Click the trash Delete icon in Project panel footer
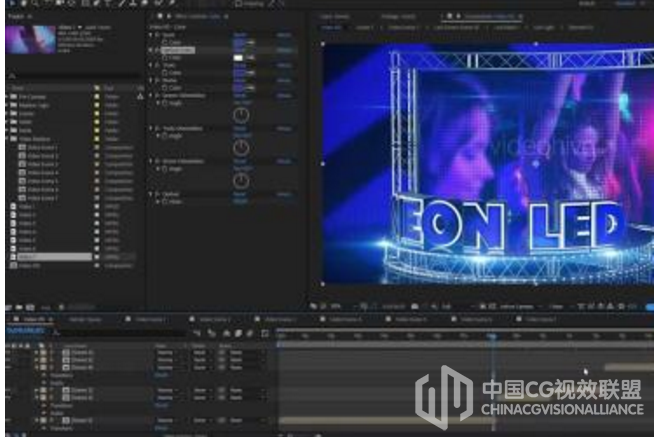This screenshot has height=437, width=655. coord(61,307)
